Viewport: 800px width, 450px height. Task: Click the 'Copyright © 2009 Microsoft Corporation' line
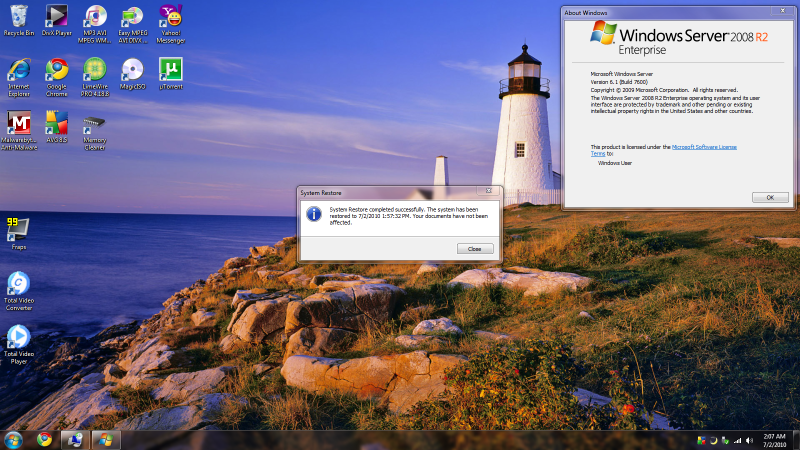click(x=664, y=90)
